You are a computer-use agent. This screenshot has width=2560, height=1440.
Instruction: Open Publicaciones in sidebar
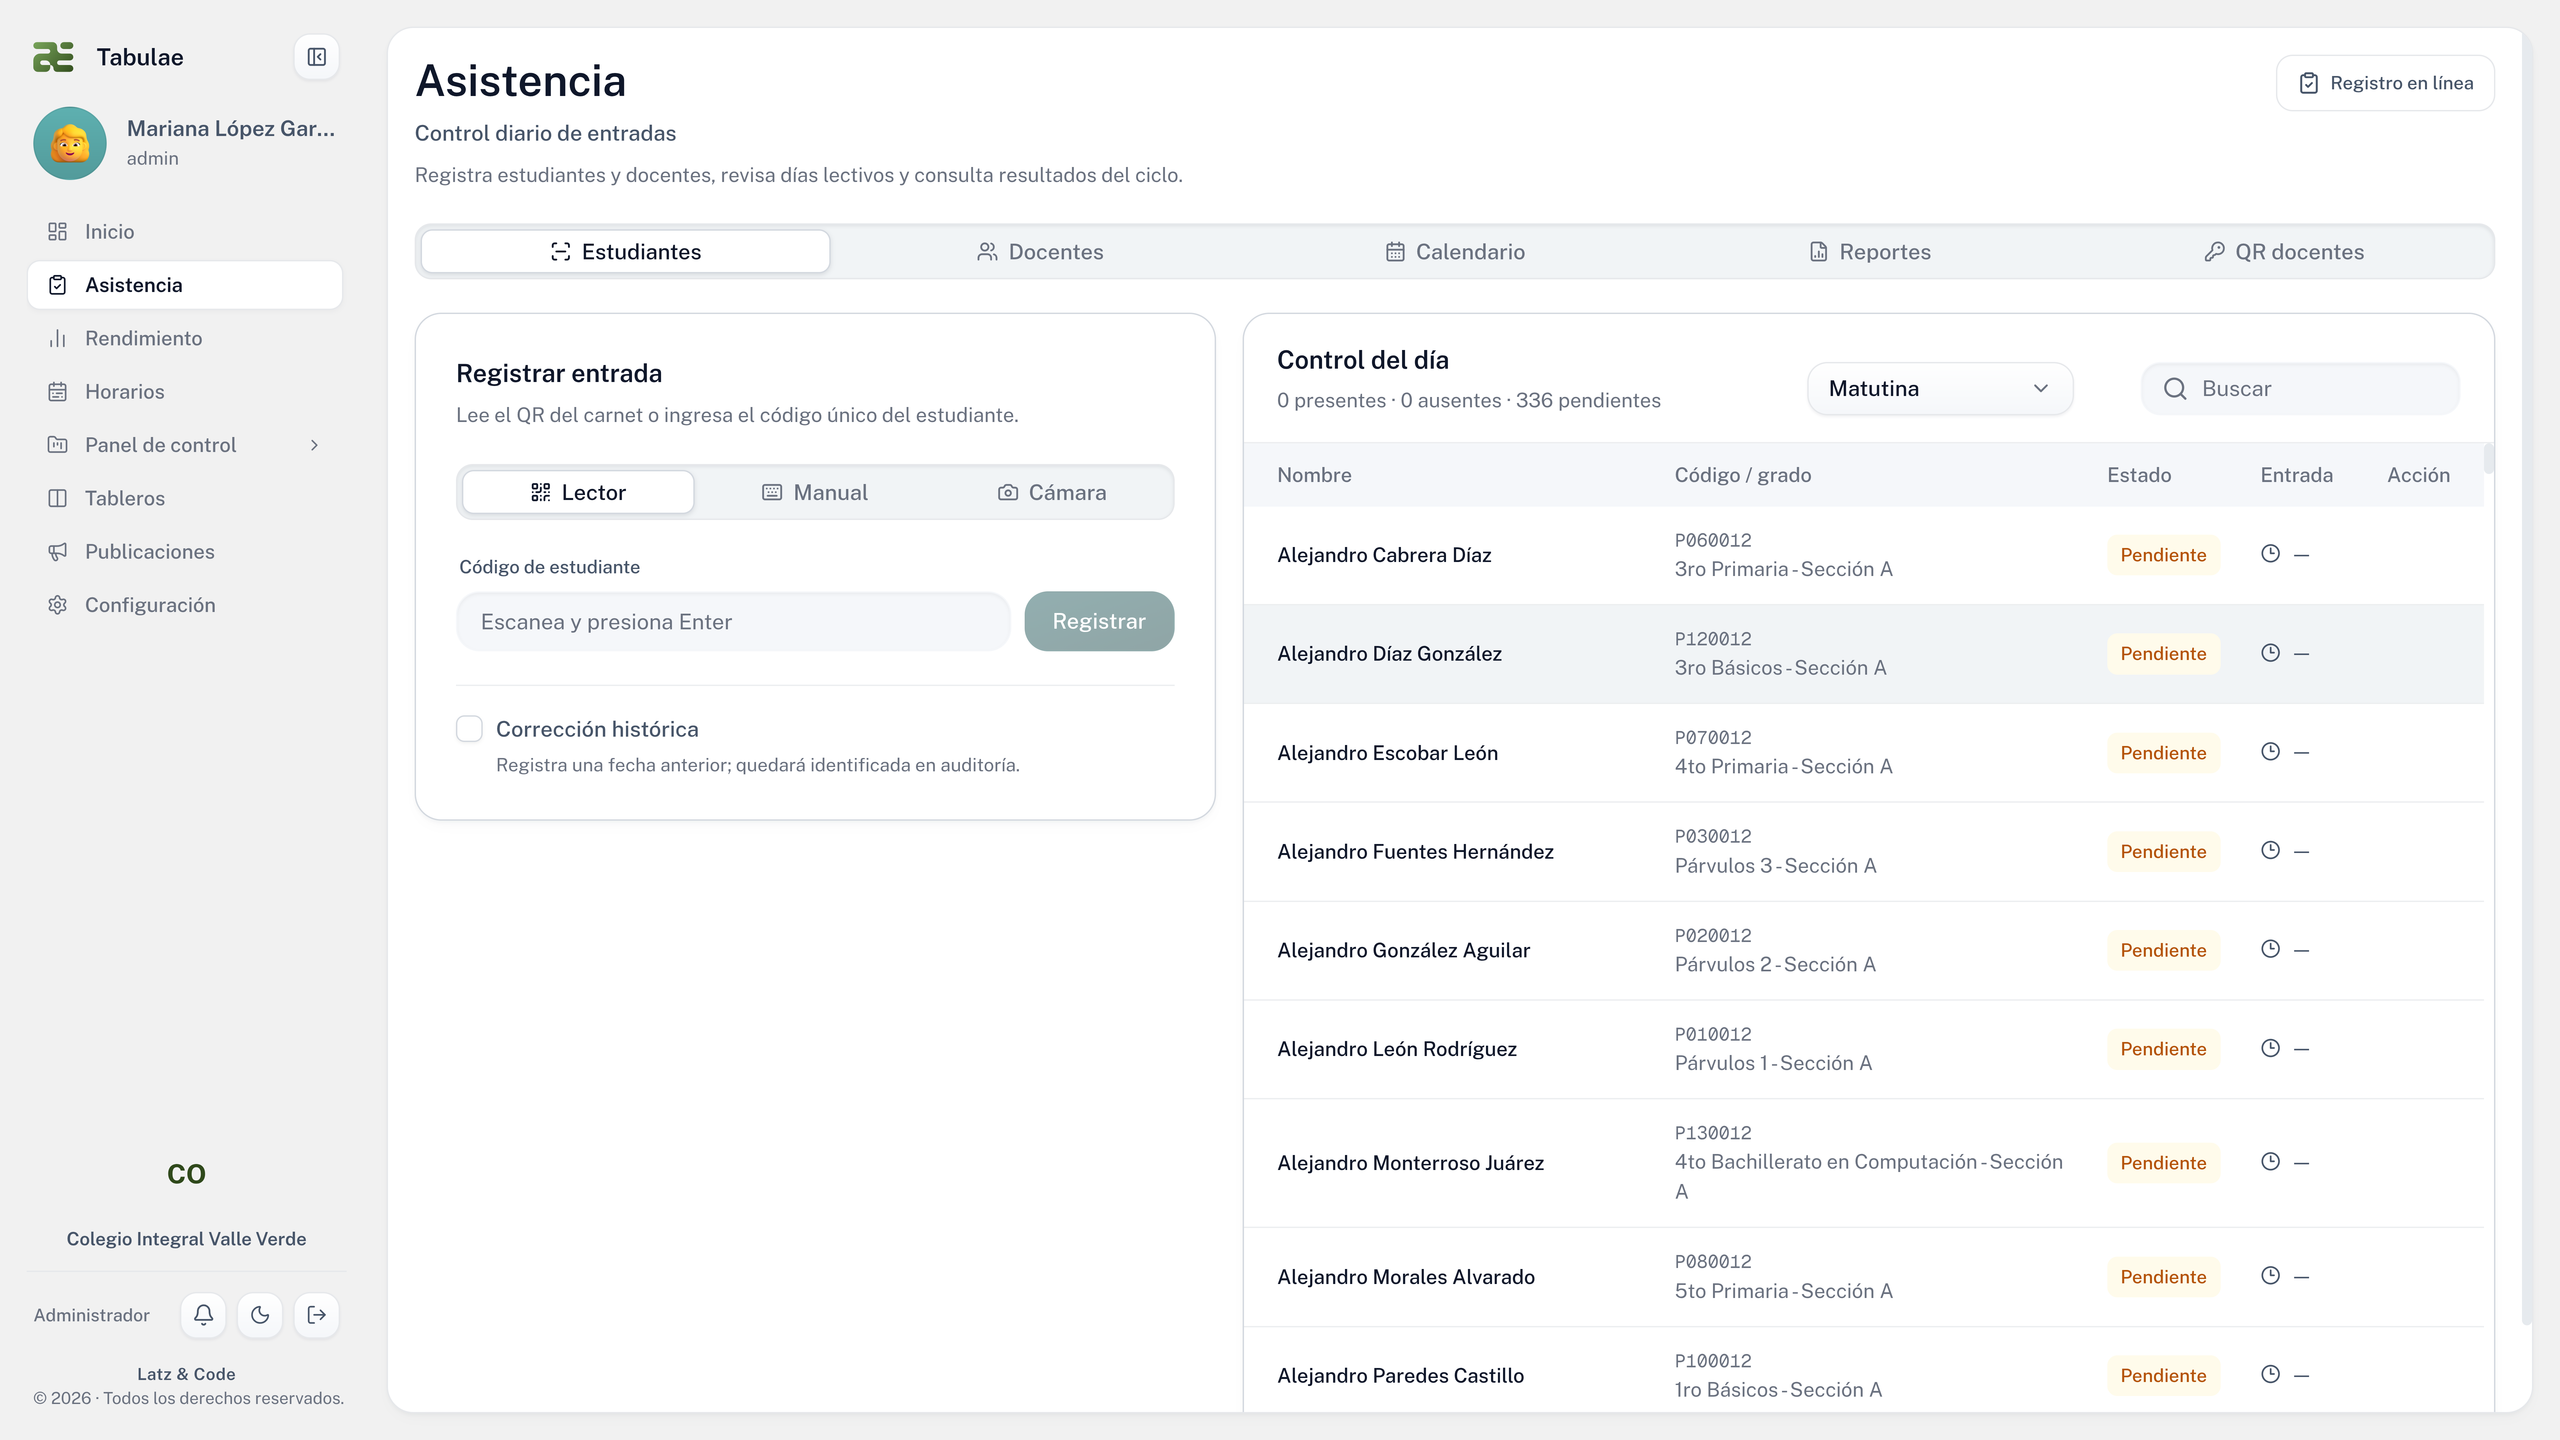click(x=185, y=552)
